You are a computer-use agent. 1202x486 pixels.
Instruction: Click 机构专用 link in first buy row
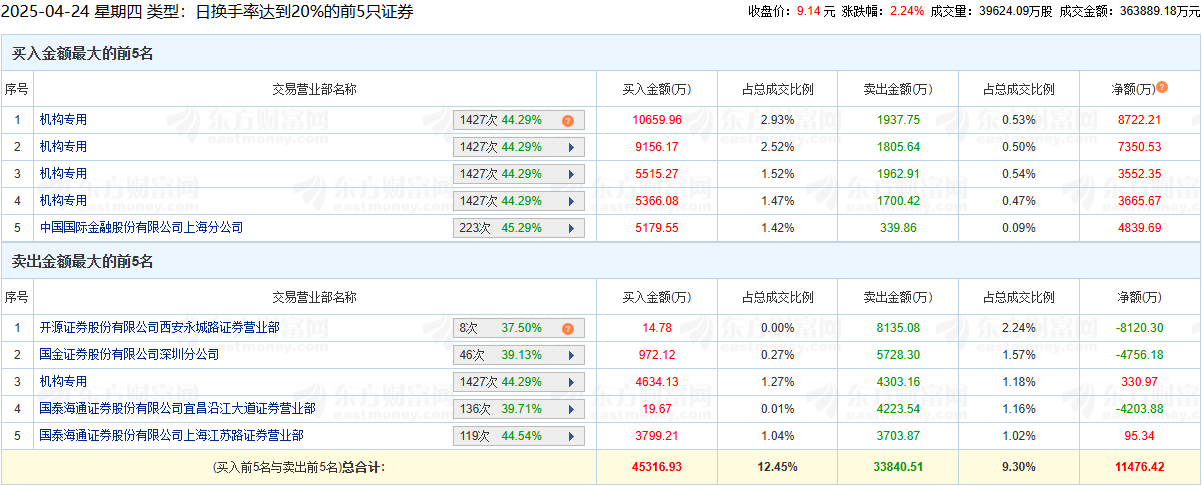pyautogui.click(x=63, y=119)
